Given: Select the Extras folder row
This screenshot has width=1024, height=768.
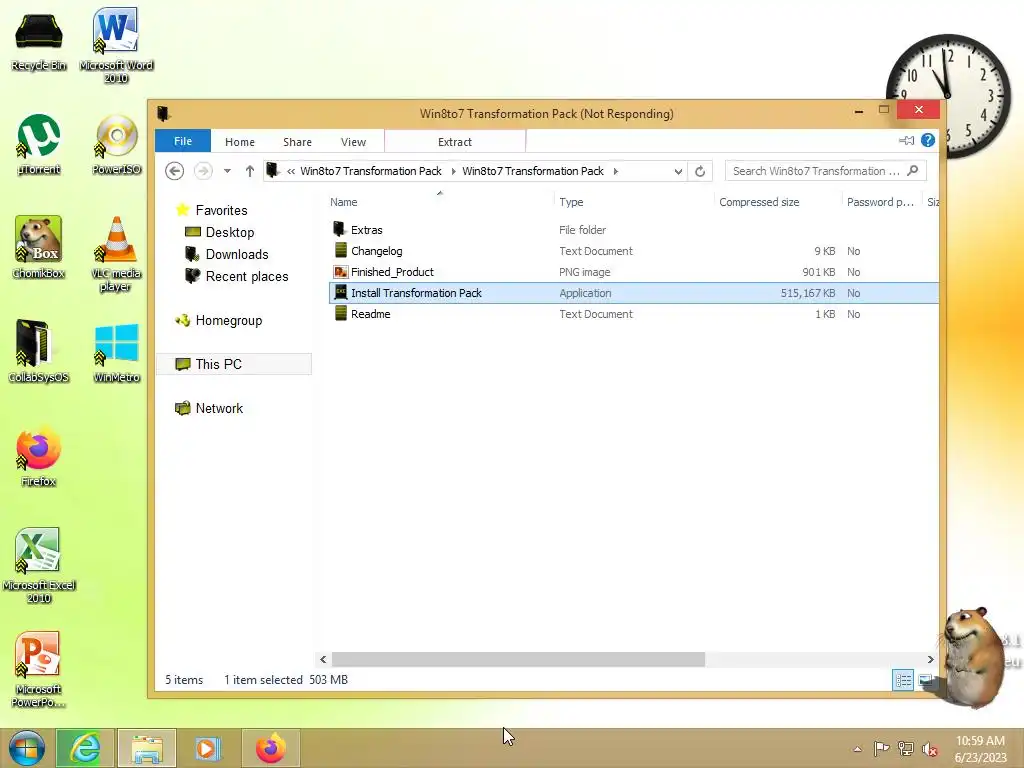Looking at the screenshot, I should [x=633, y=230].
